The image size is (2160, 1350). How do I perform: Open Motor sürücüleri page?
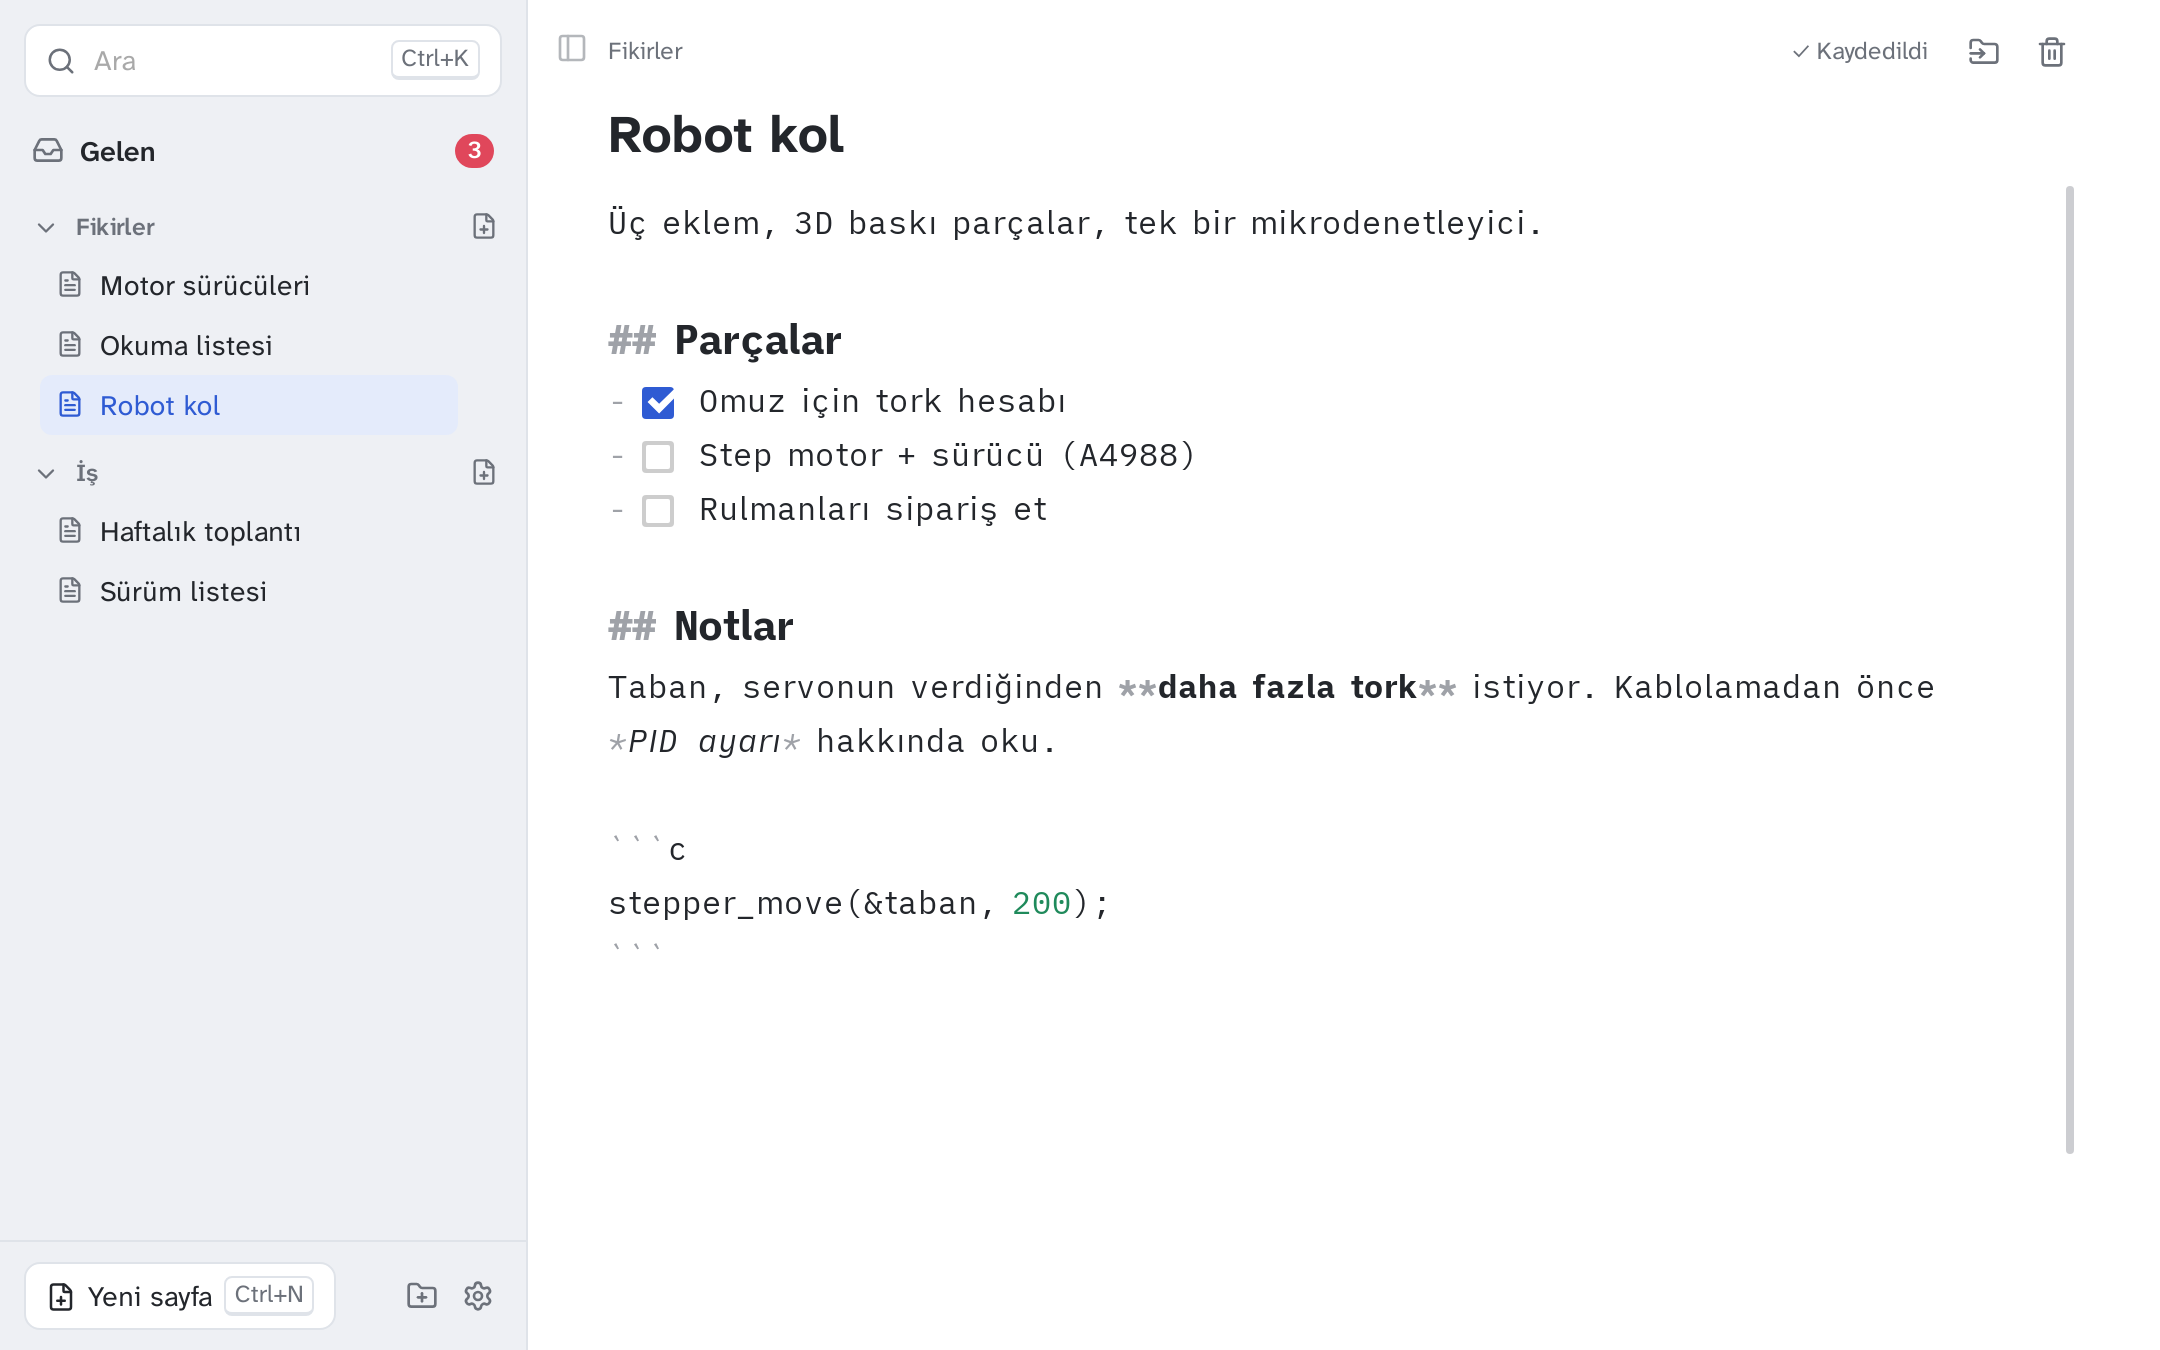point(249,286)
